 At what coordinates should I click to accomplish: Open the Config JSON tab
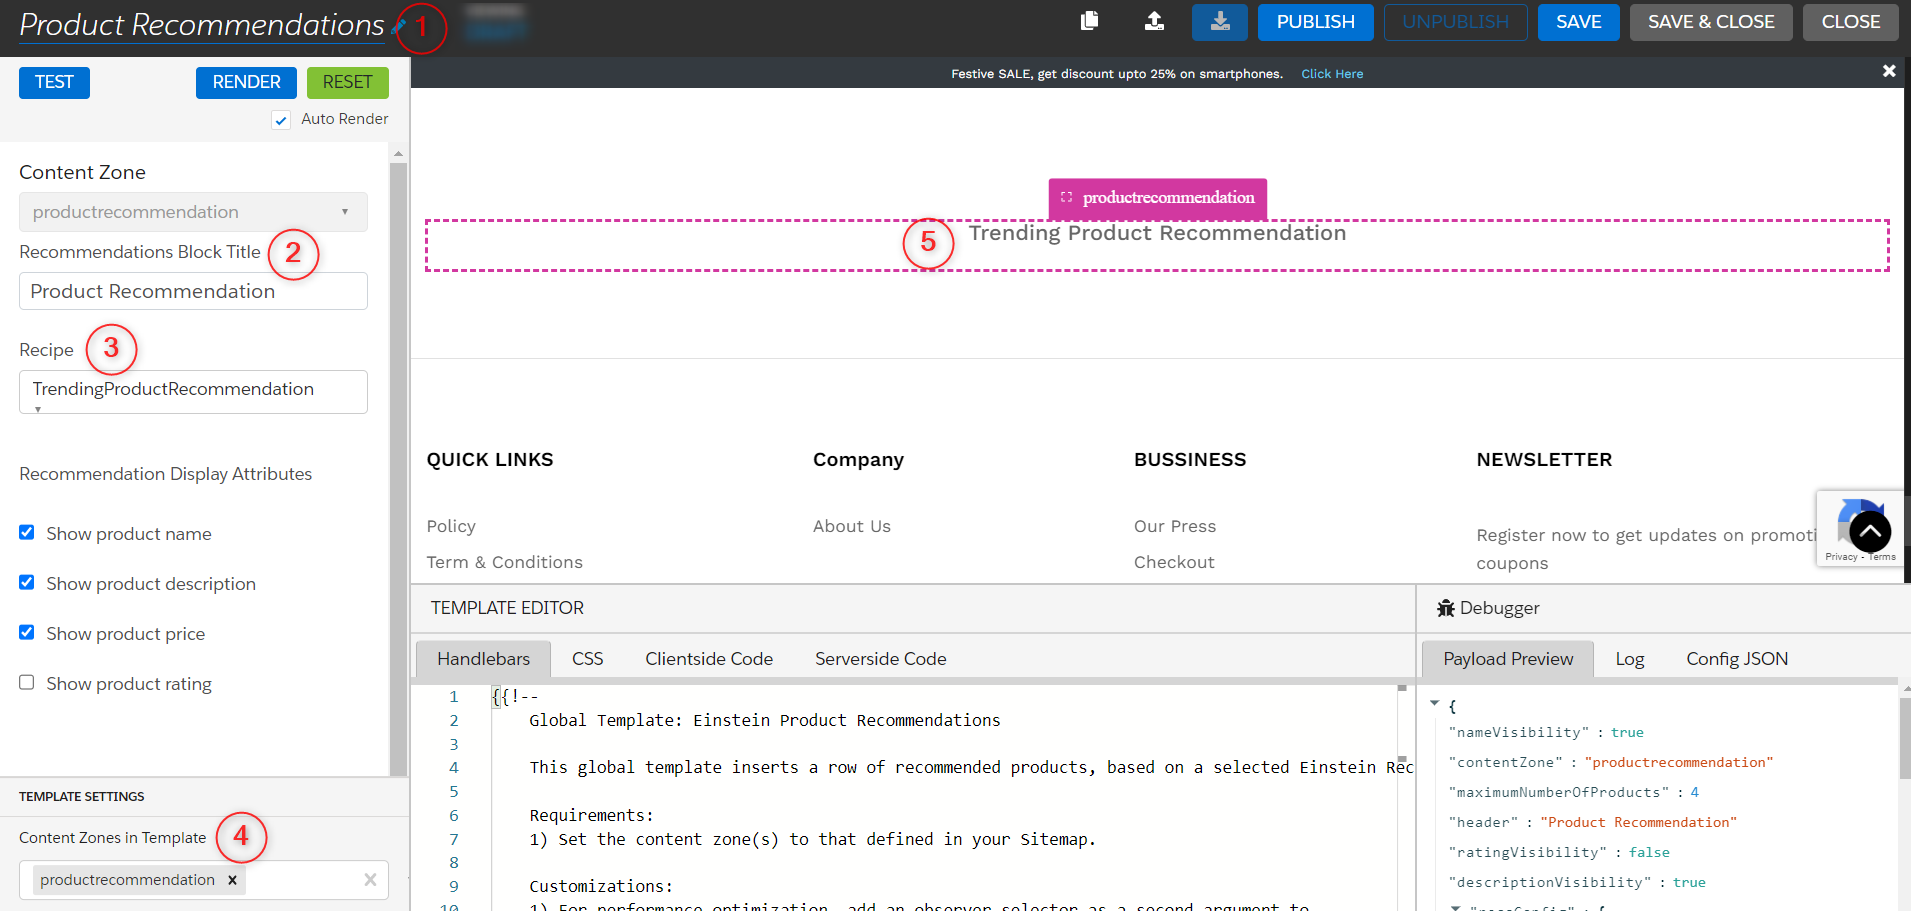[x=1737, y=659]
